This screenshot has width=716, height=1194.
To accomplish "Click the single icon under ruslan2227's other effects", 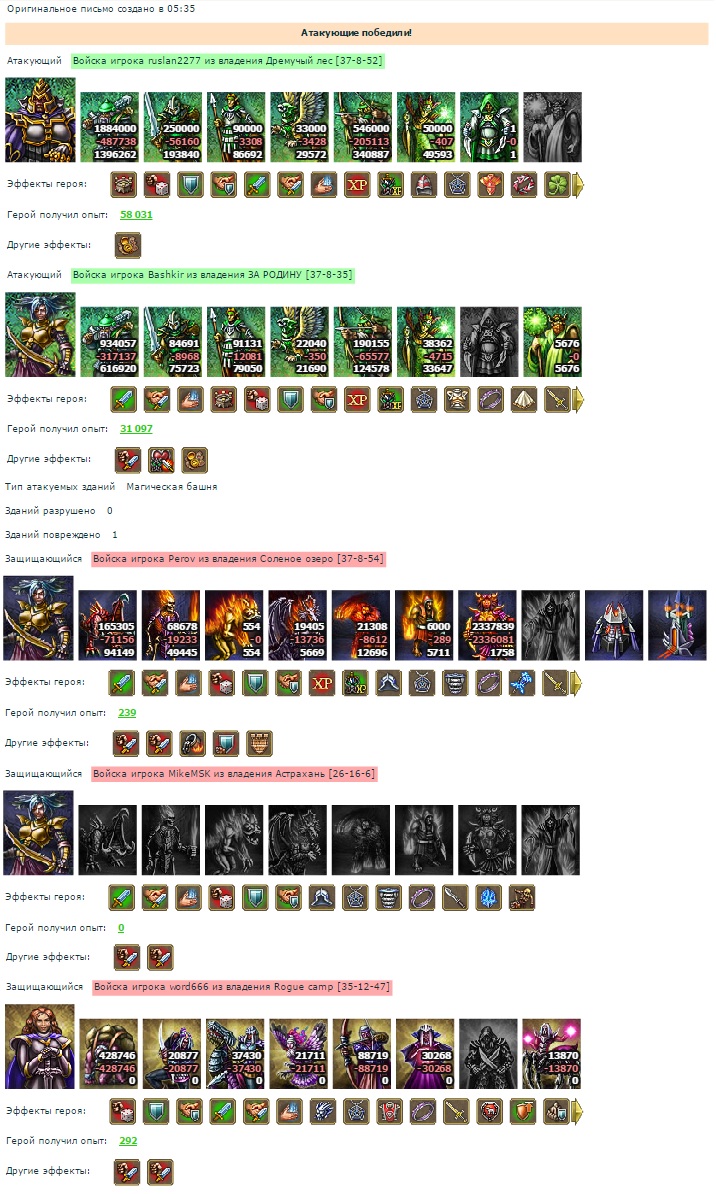I will [x=127, y=245].
